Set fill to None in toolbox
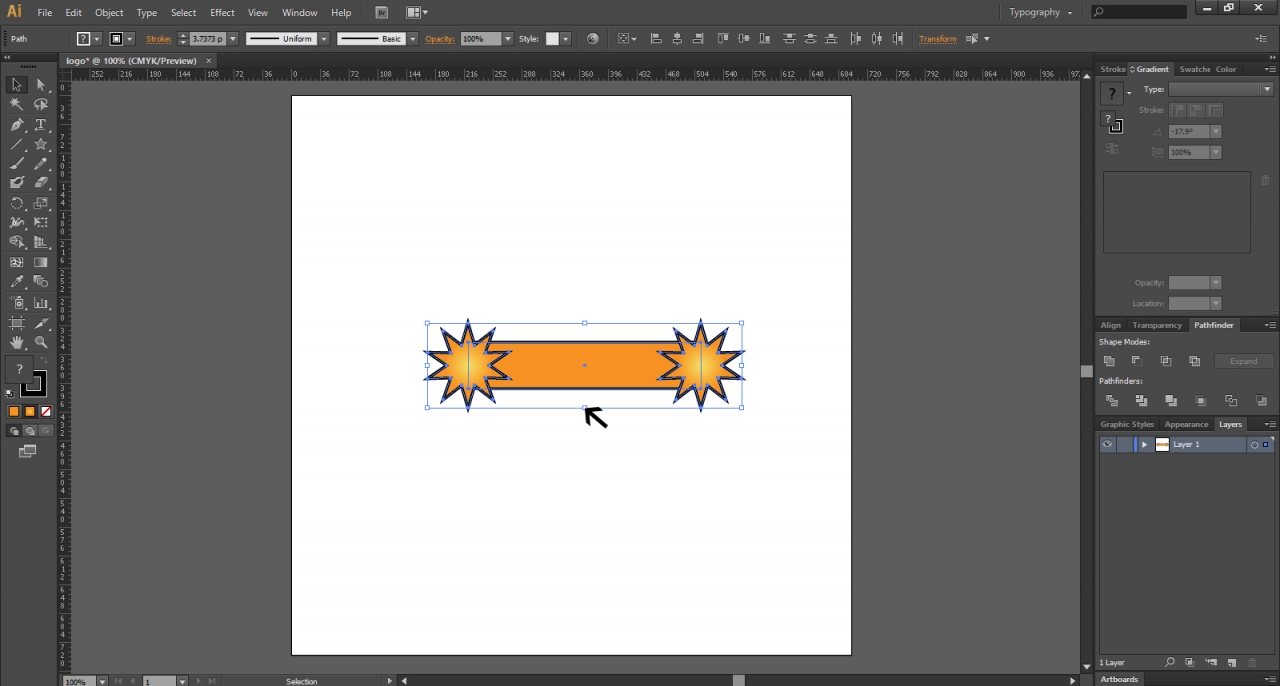This screenshot has width=1280, height=686. tap(46, 411)
